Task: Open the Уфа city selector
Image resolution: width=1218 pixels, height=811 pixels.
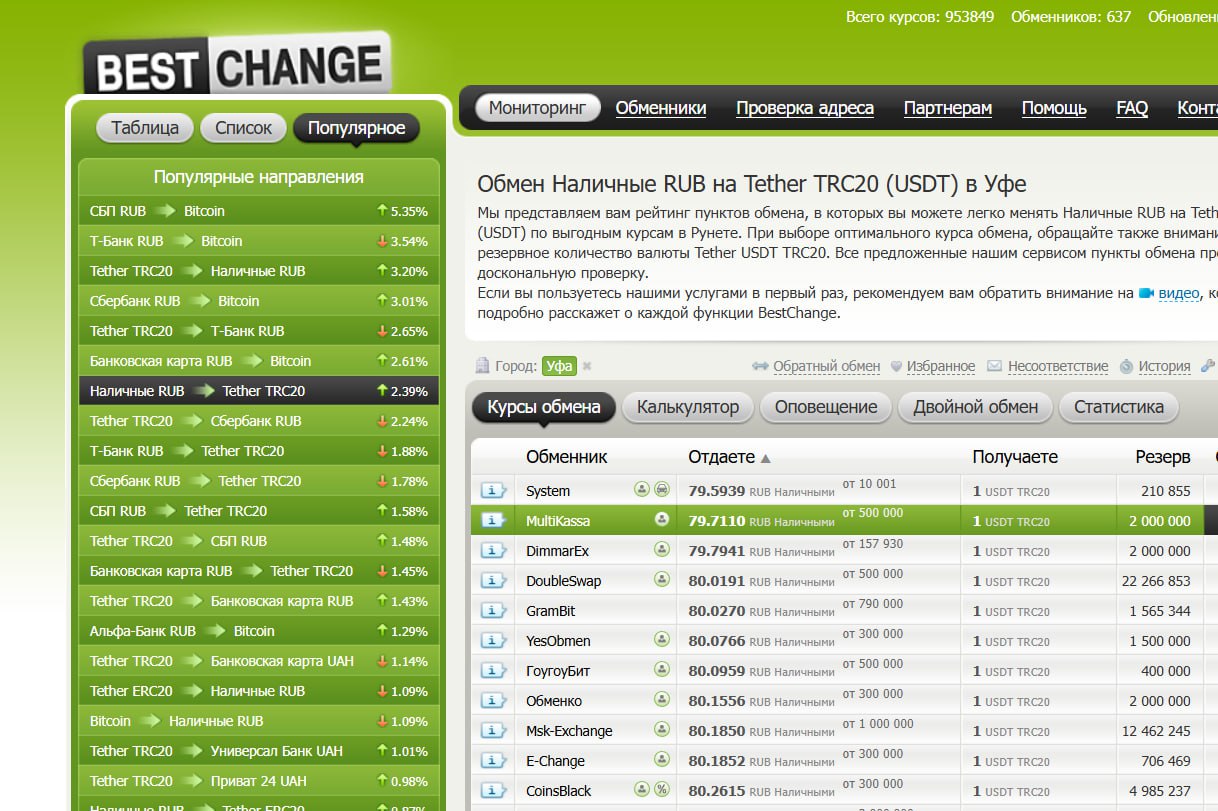Action: pyautogui.click(x=559, y=367)
